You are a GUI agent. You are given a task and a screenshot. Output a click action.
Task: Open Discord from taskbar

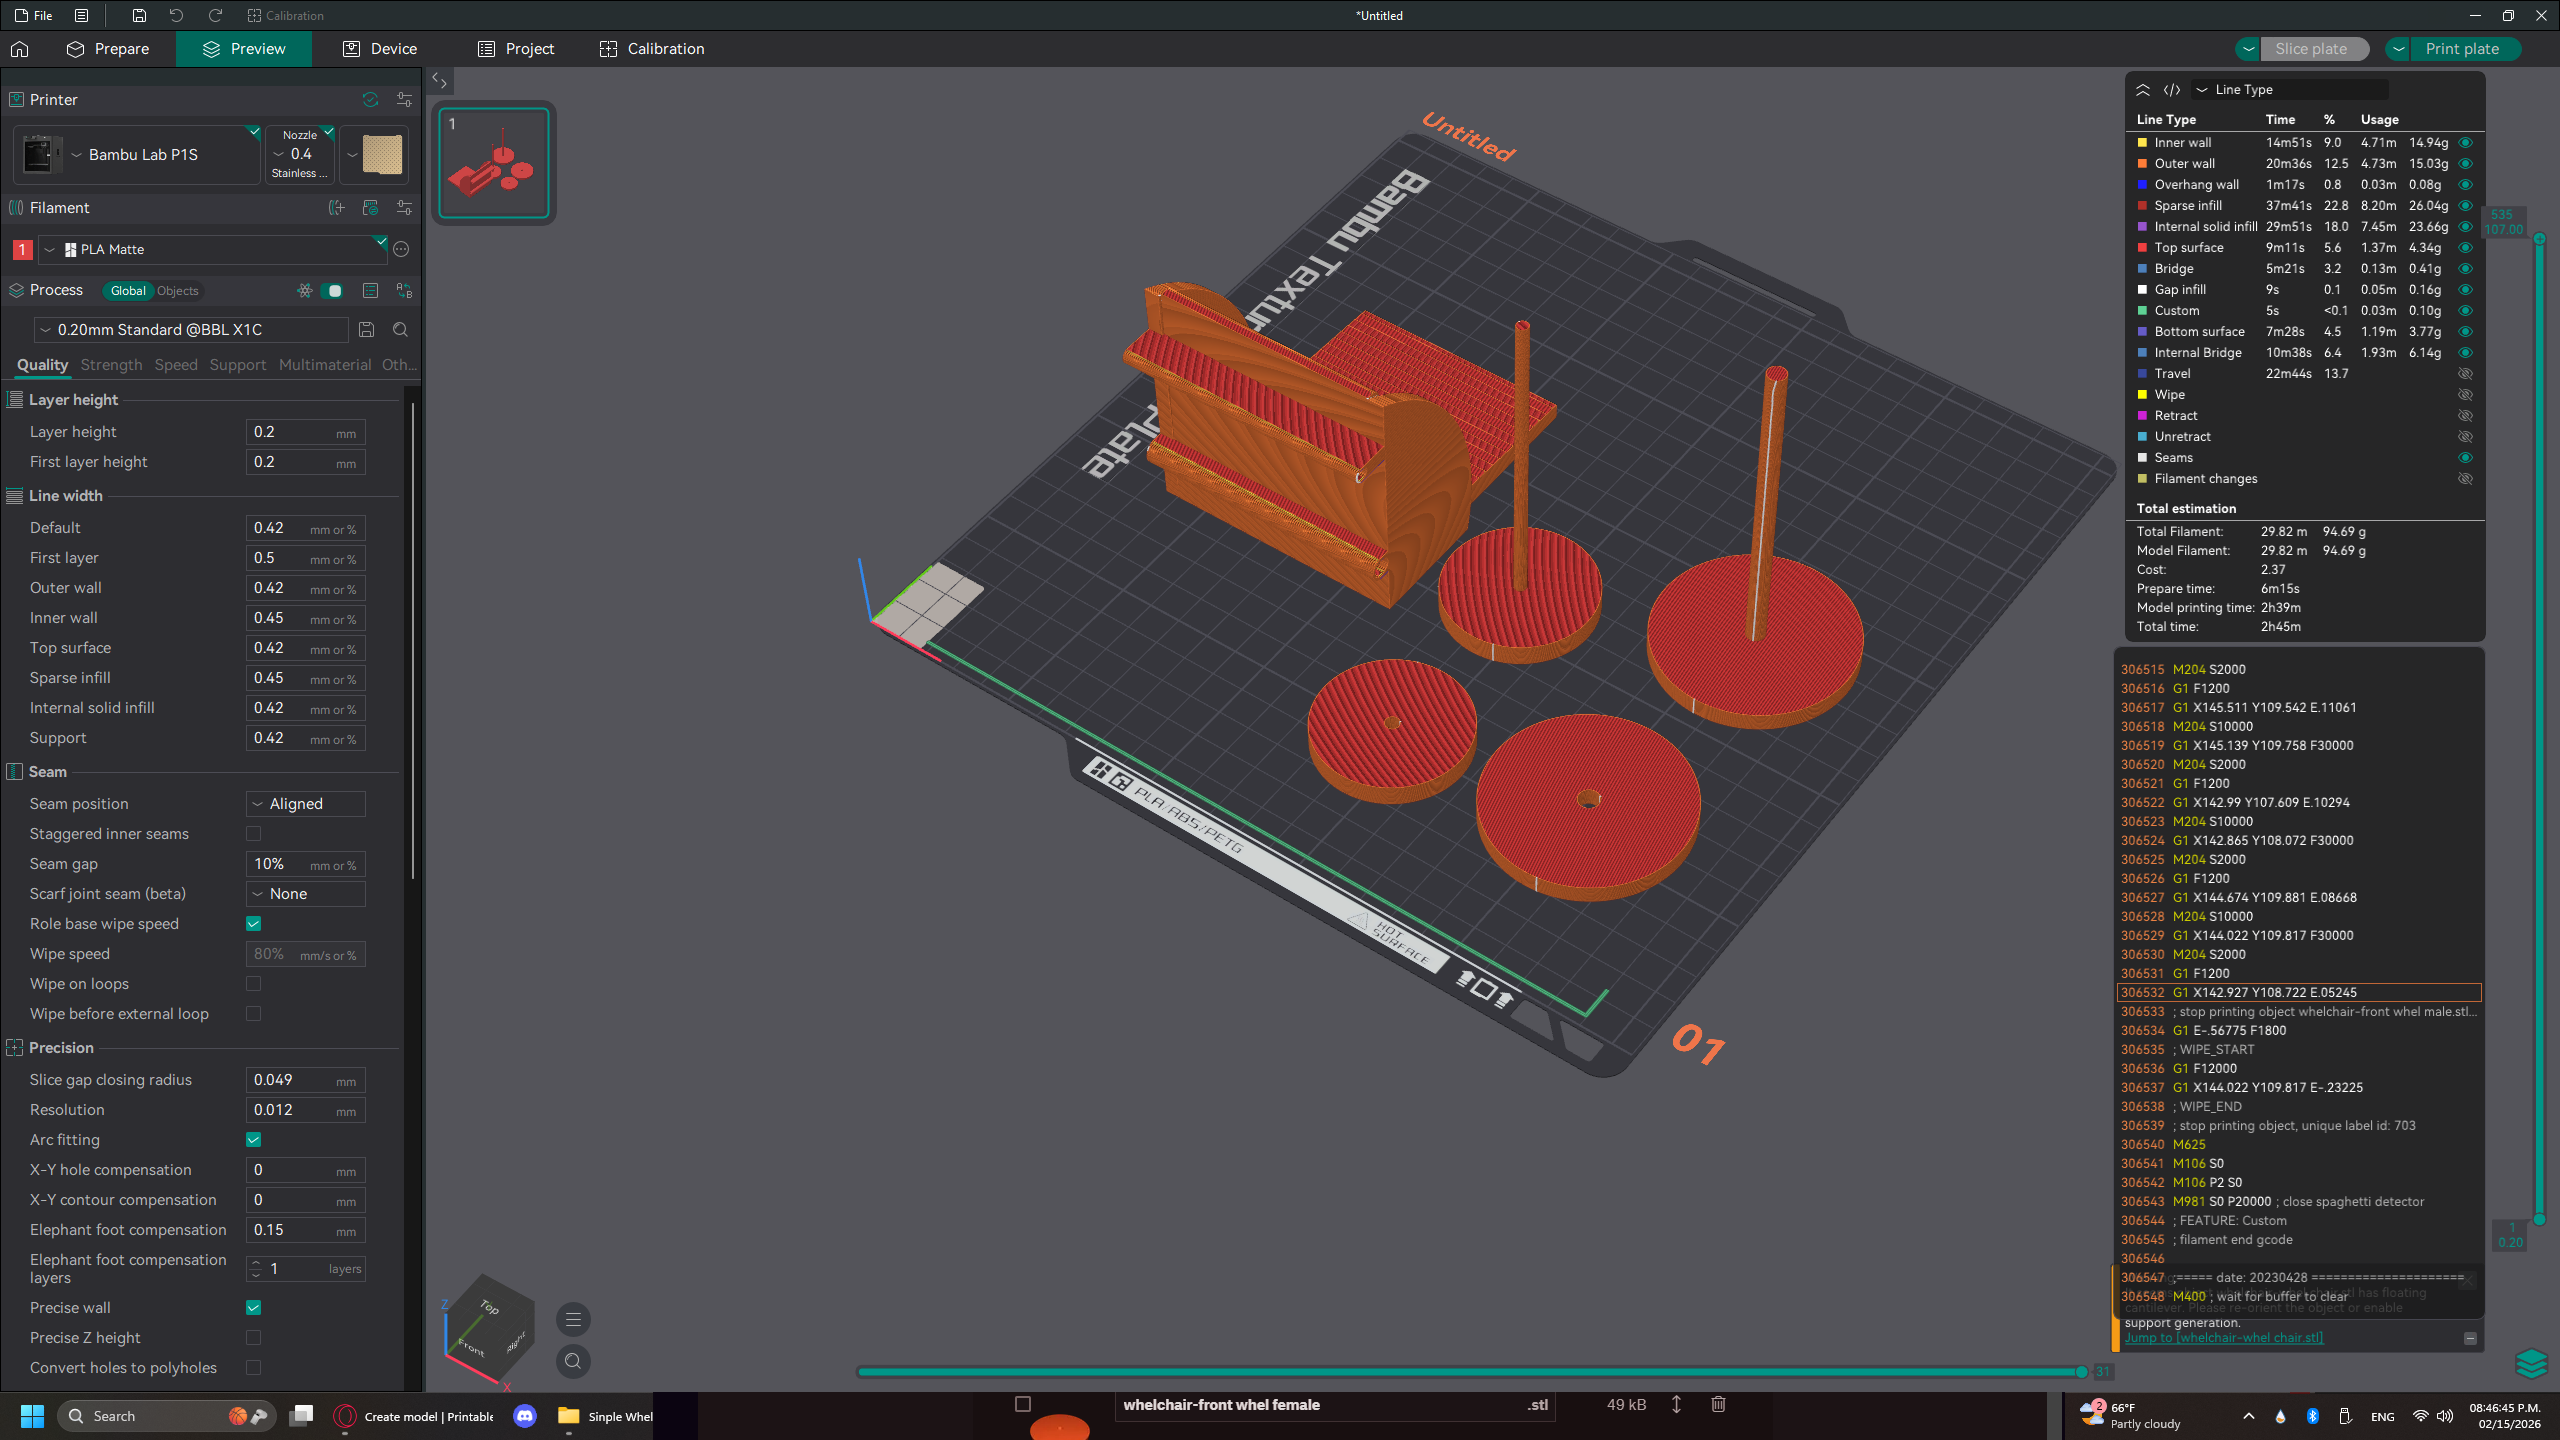[x=525, y=1416]
